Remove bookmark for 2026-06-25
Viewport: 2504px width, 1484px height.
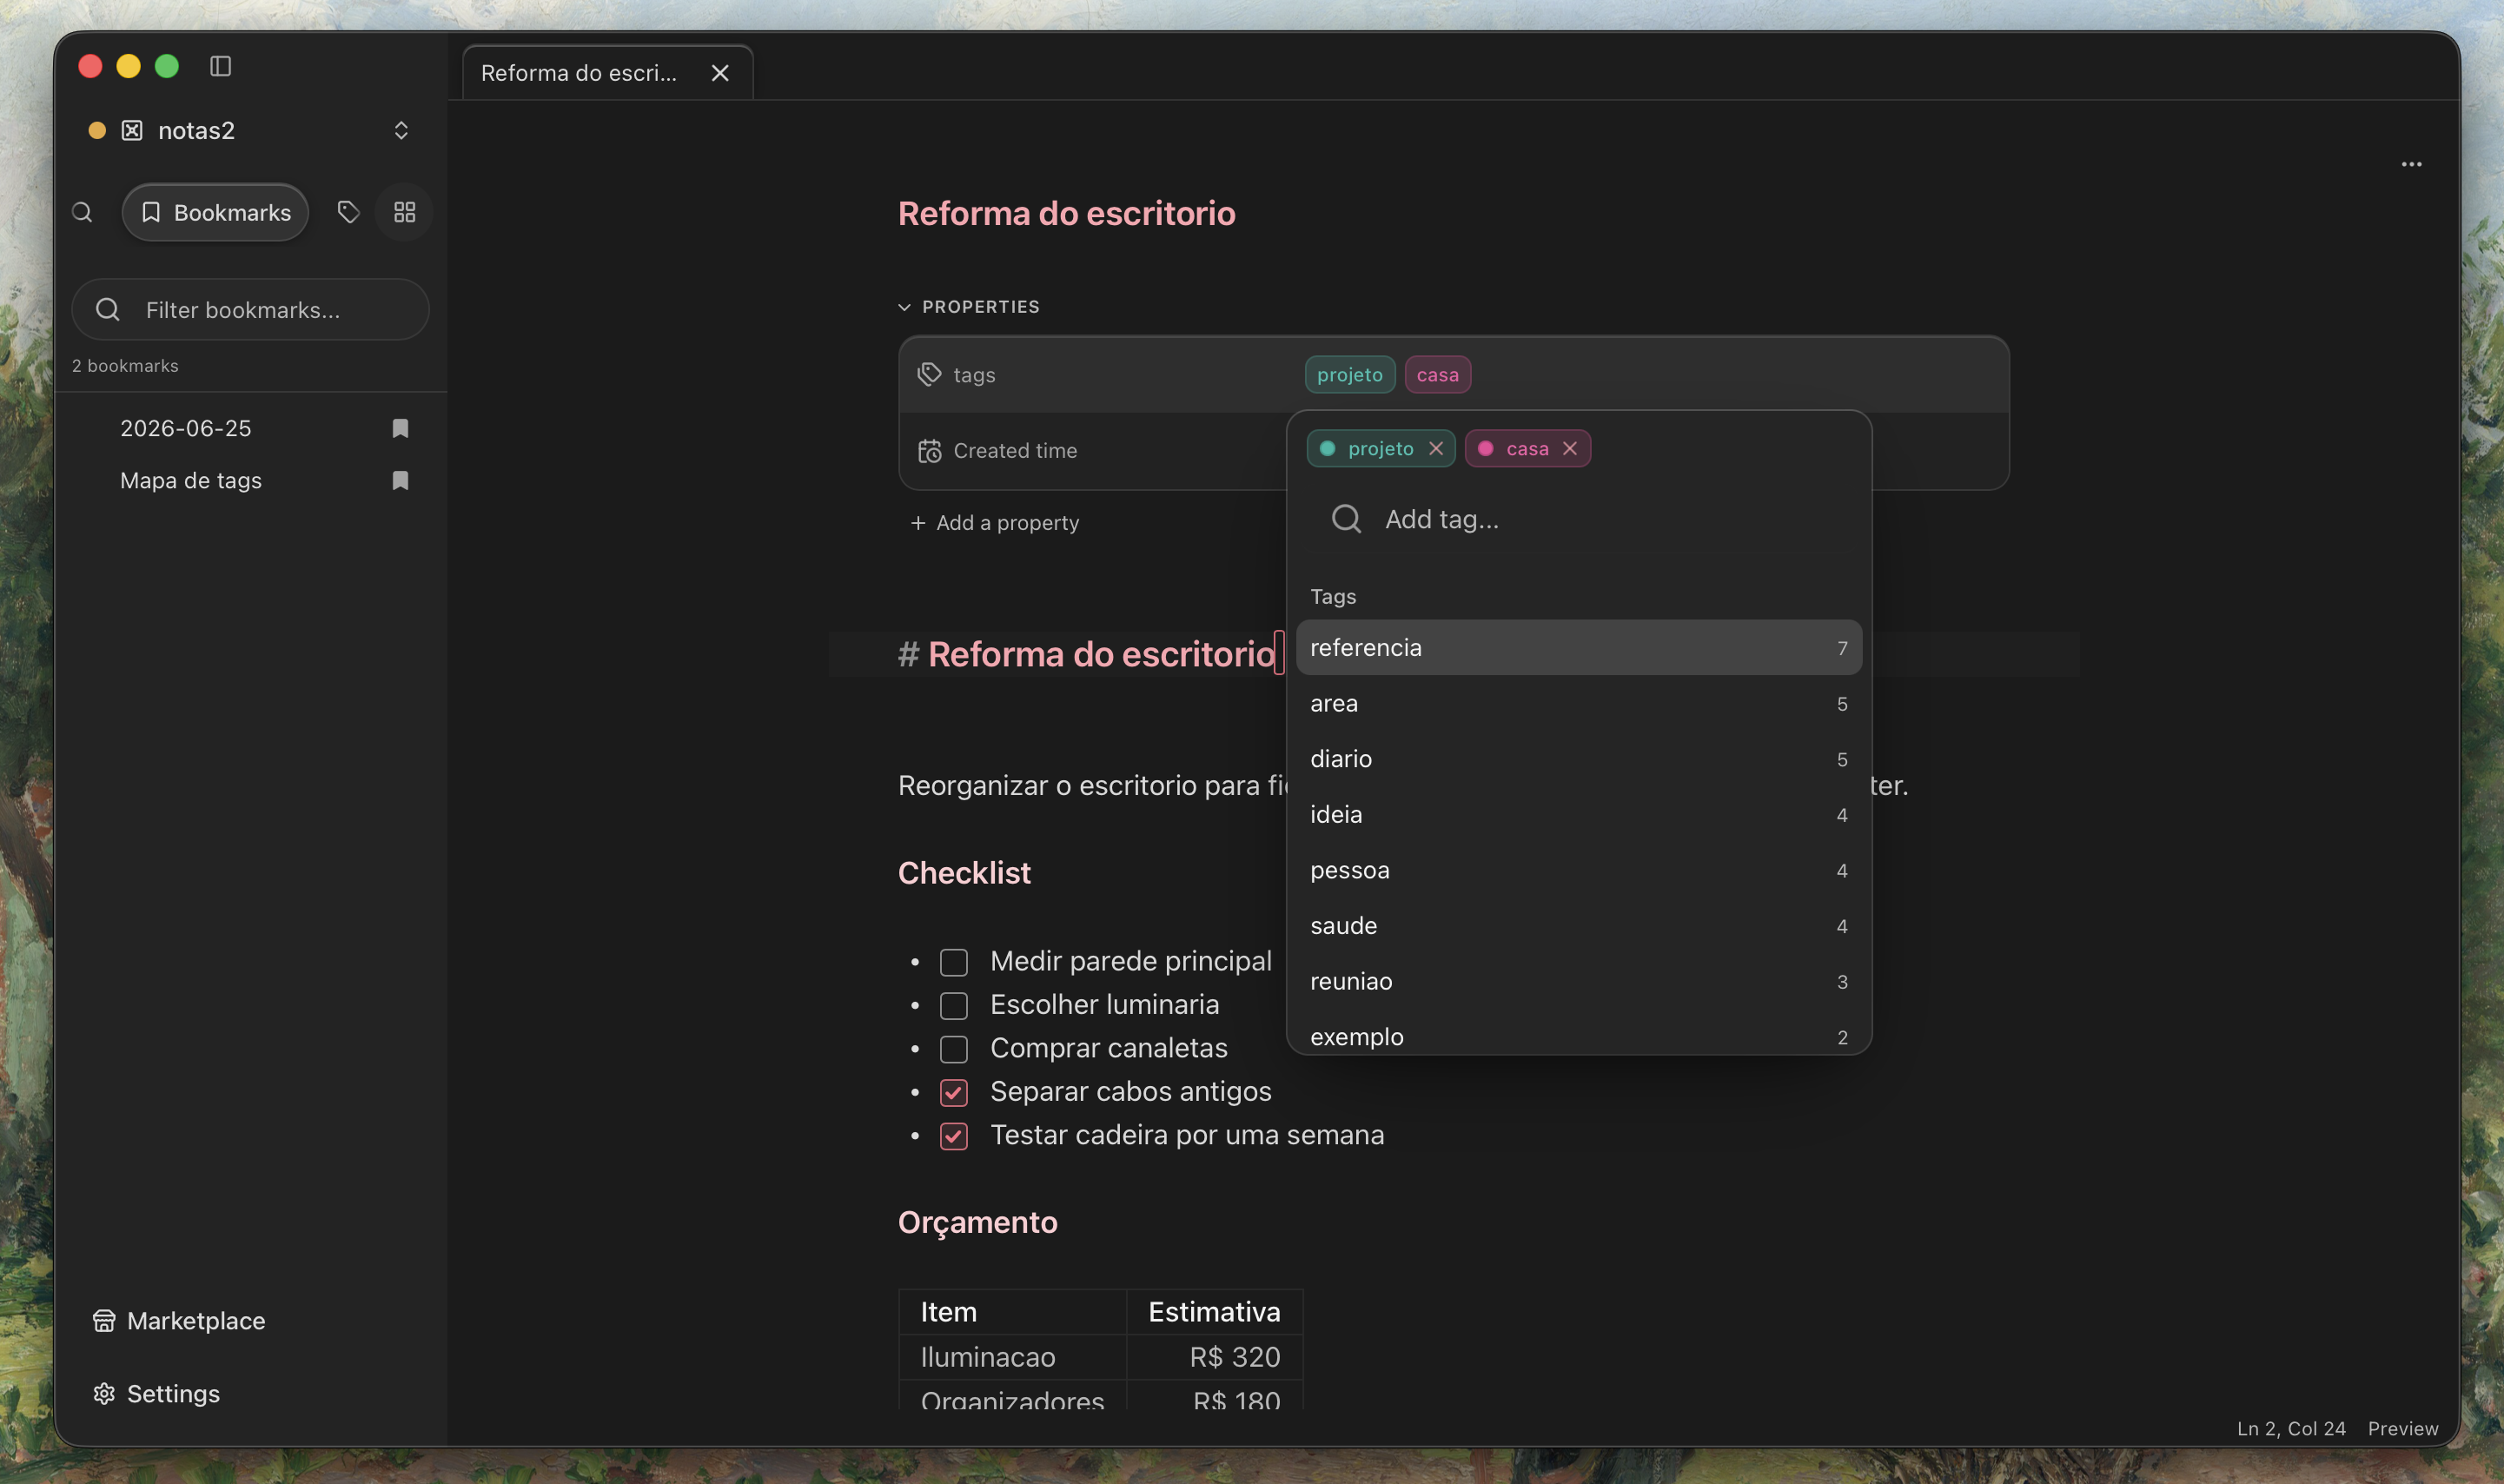(x=400, y=428)
